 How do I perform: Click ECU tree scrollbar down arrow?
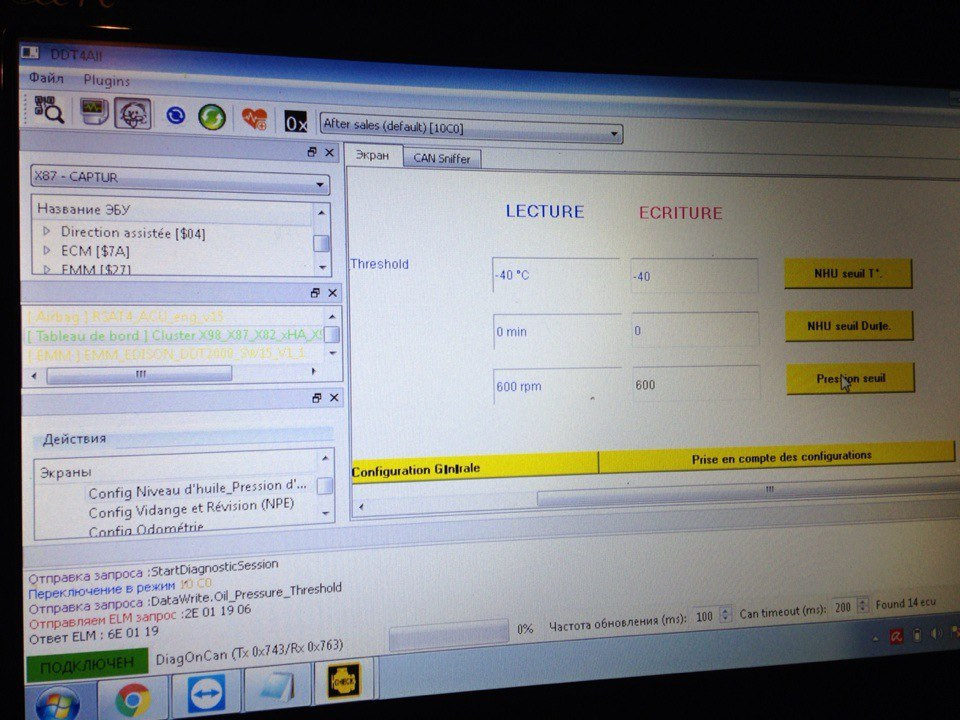pos(323,268)
